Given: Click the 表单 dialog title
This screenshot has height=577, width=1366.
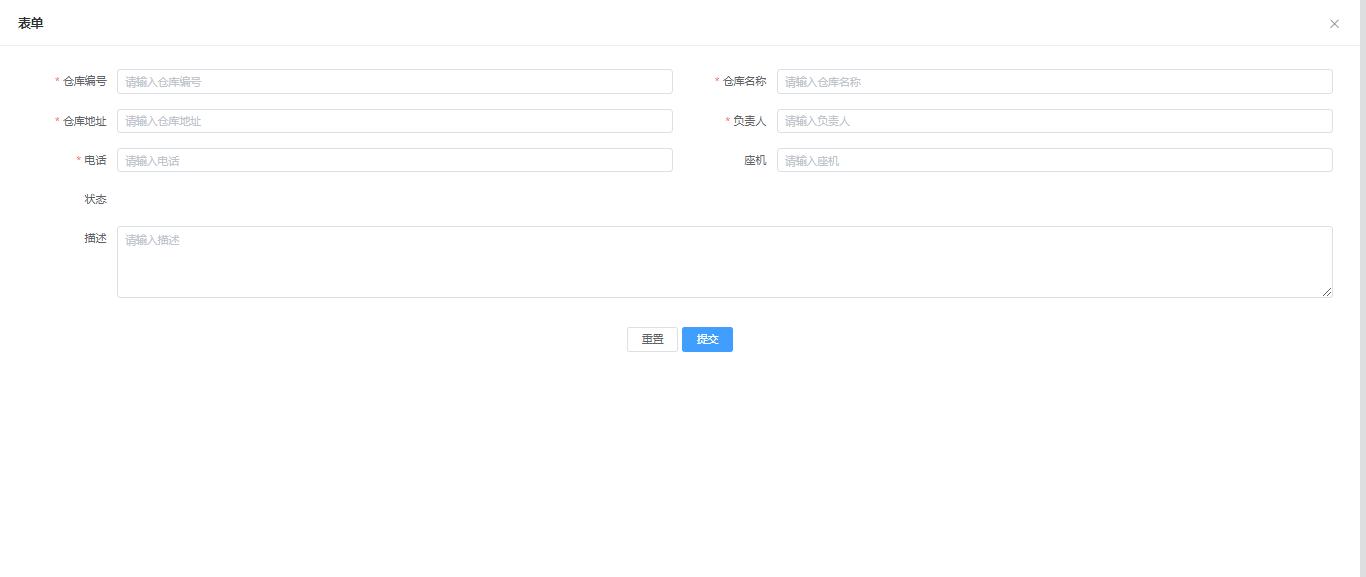Looking at the screenshot, I should tap(30, 22).
